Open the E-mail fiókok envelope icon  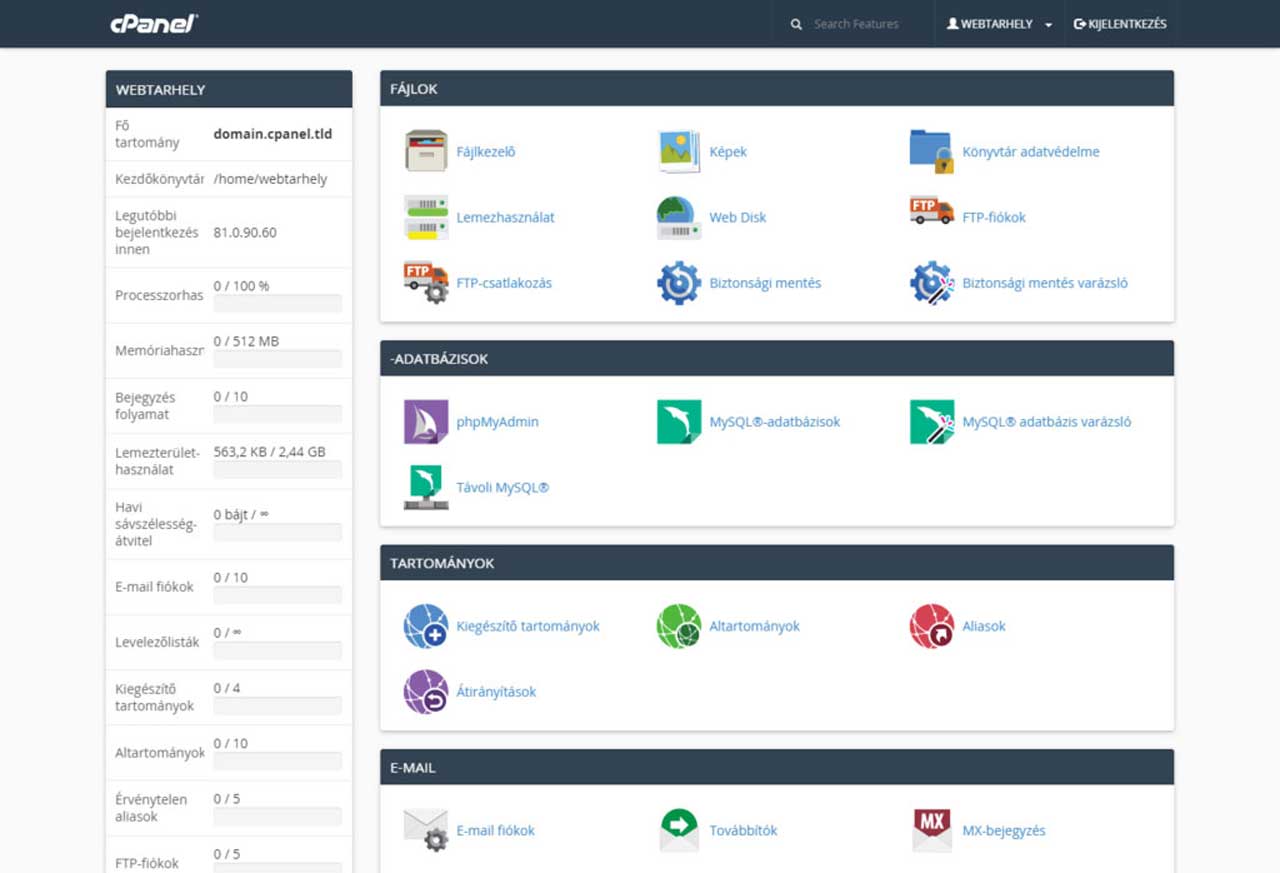(x=426, y=831)
